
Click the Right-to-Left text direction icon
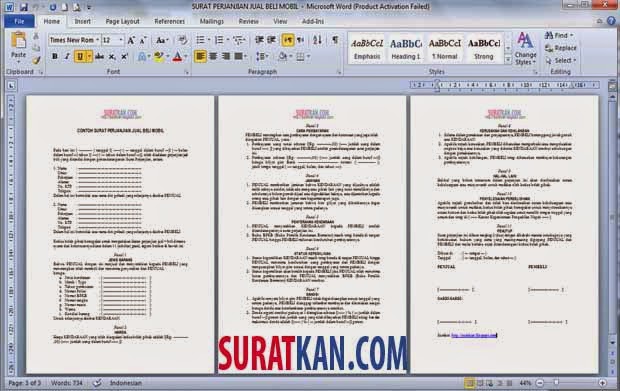click(x=301, y=40)
